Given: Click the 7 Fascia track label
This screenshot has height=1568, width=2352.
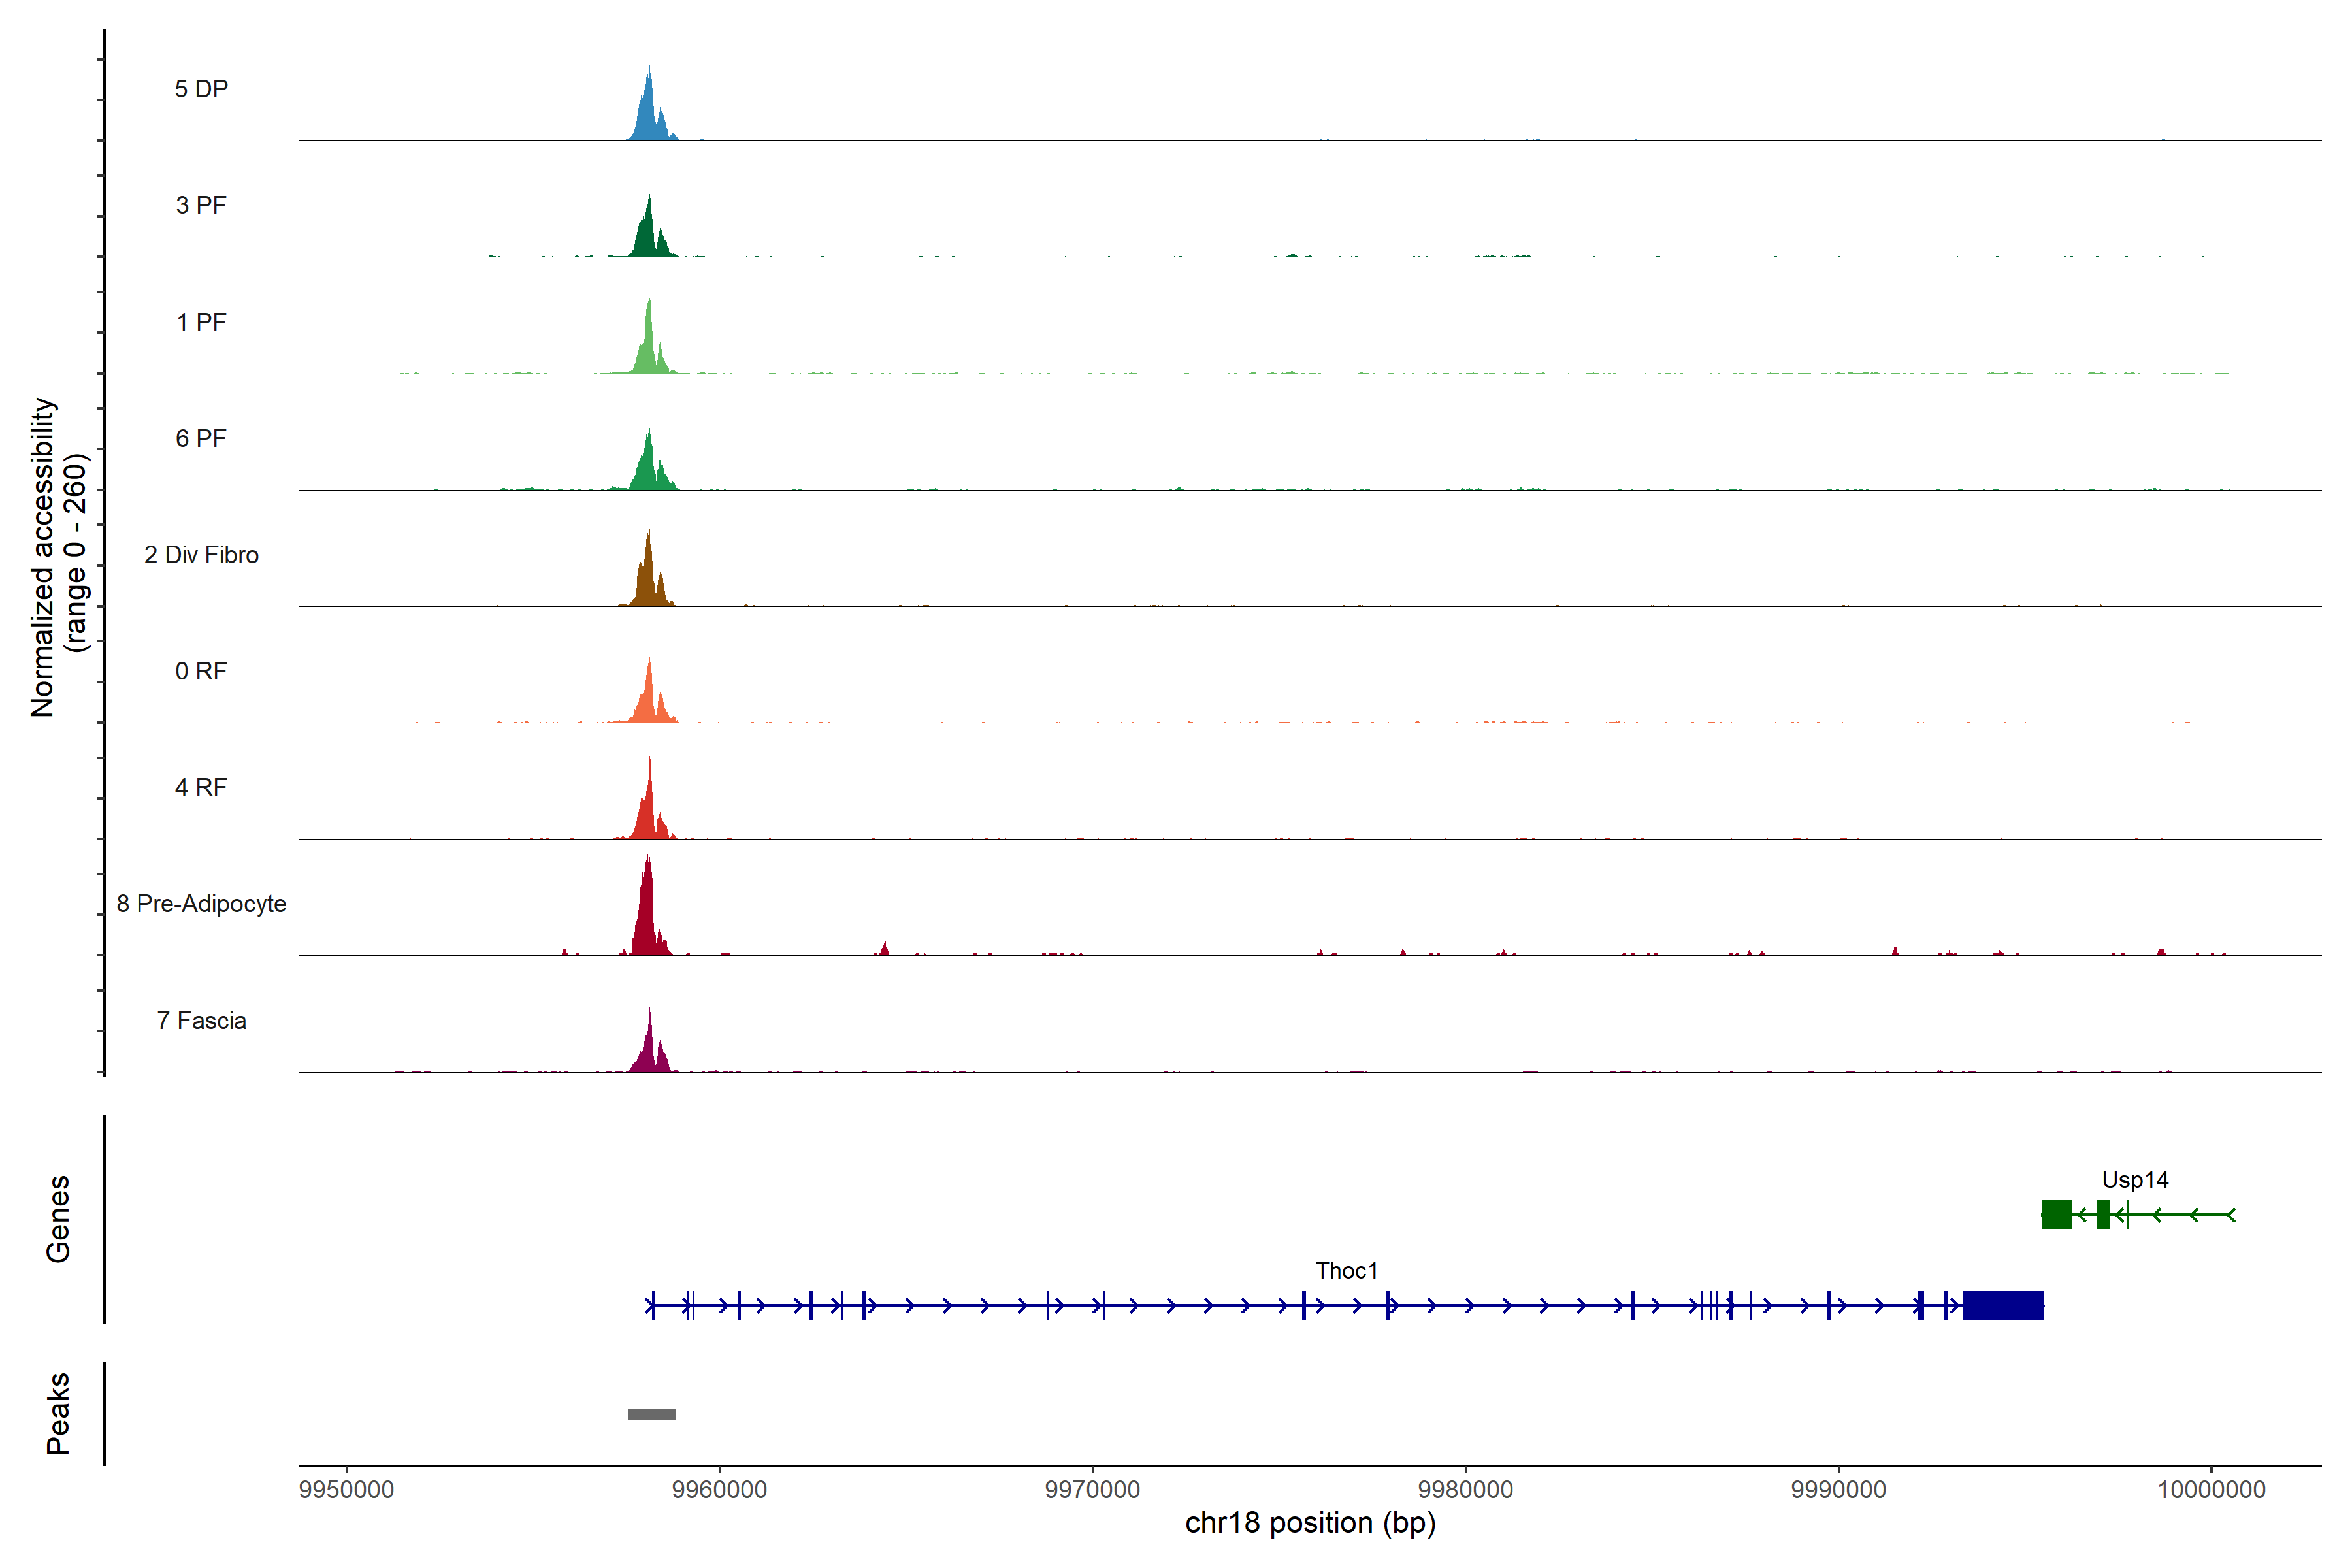Looking at the screenshot, I should click(x=201, y=1020).
